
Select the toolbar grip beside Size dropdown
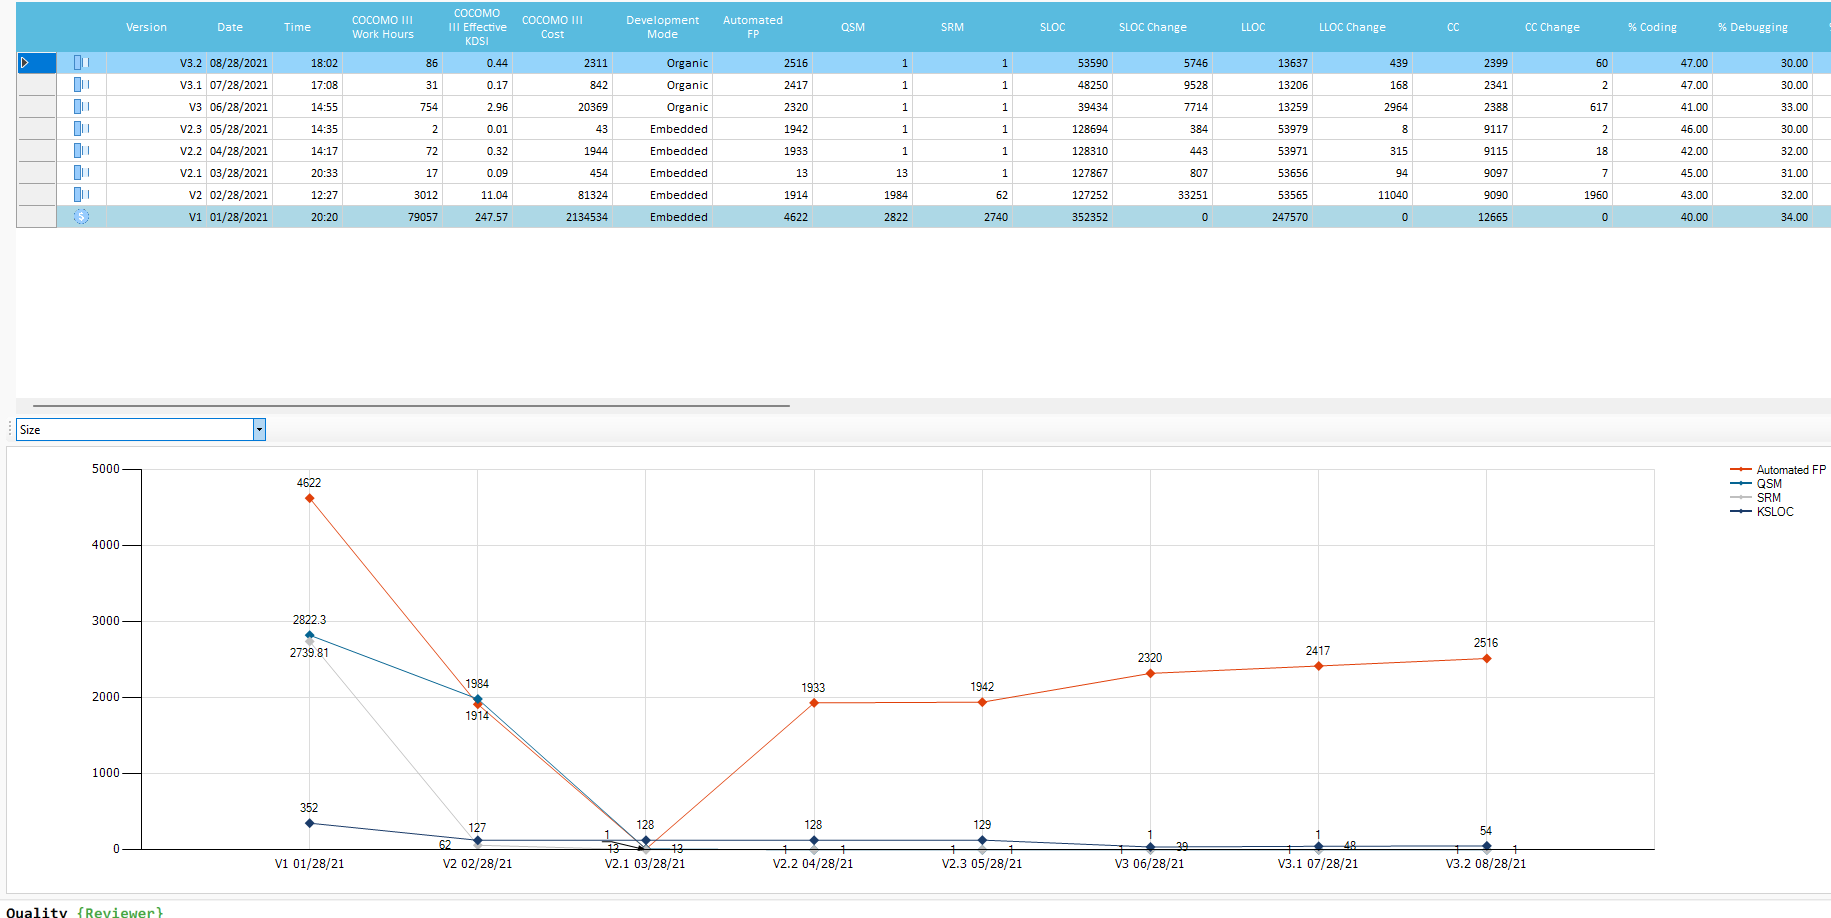click(x=11, y=430)
